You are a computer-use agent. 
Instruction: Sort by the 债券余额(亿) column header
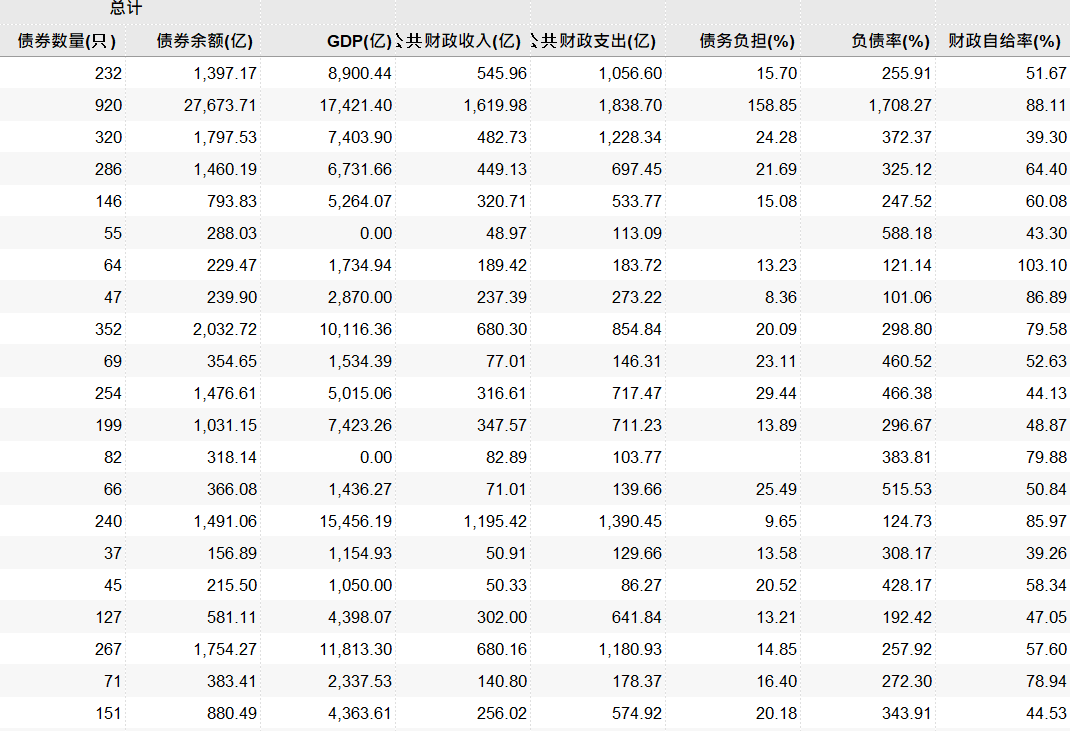coord(205,41)
